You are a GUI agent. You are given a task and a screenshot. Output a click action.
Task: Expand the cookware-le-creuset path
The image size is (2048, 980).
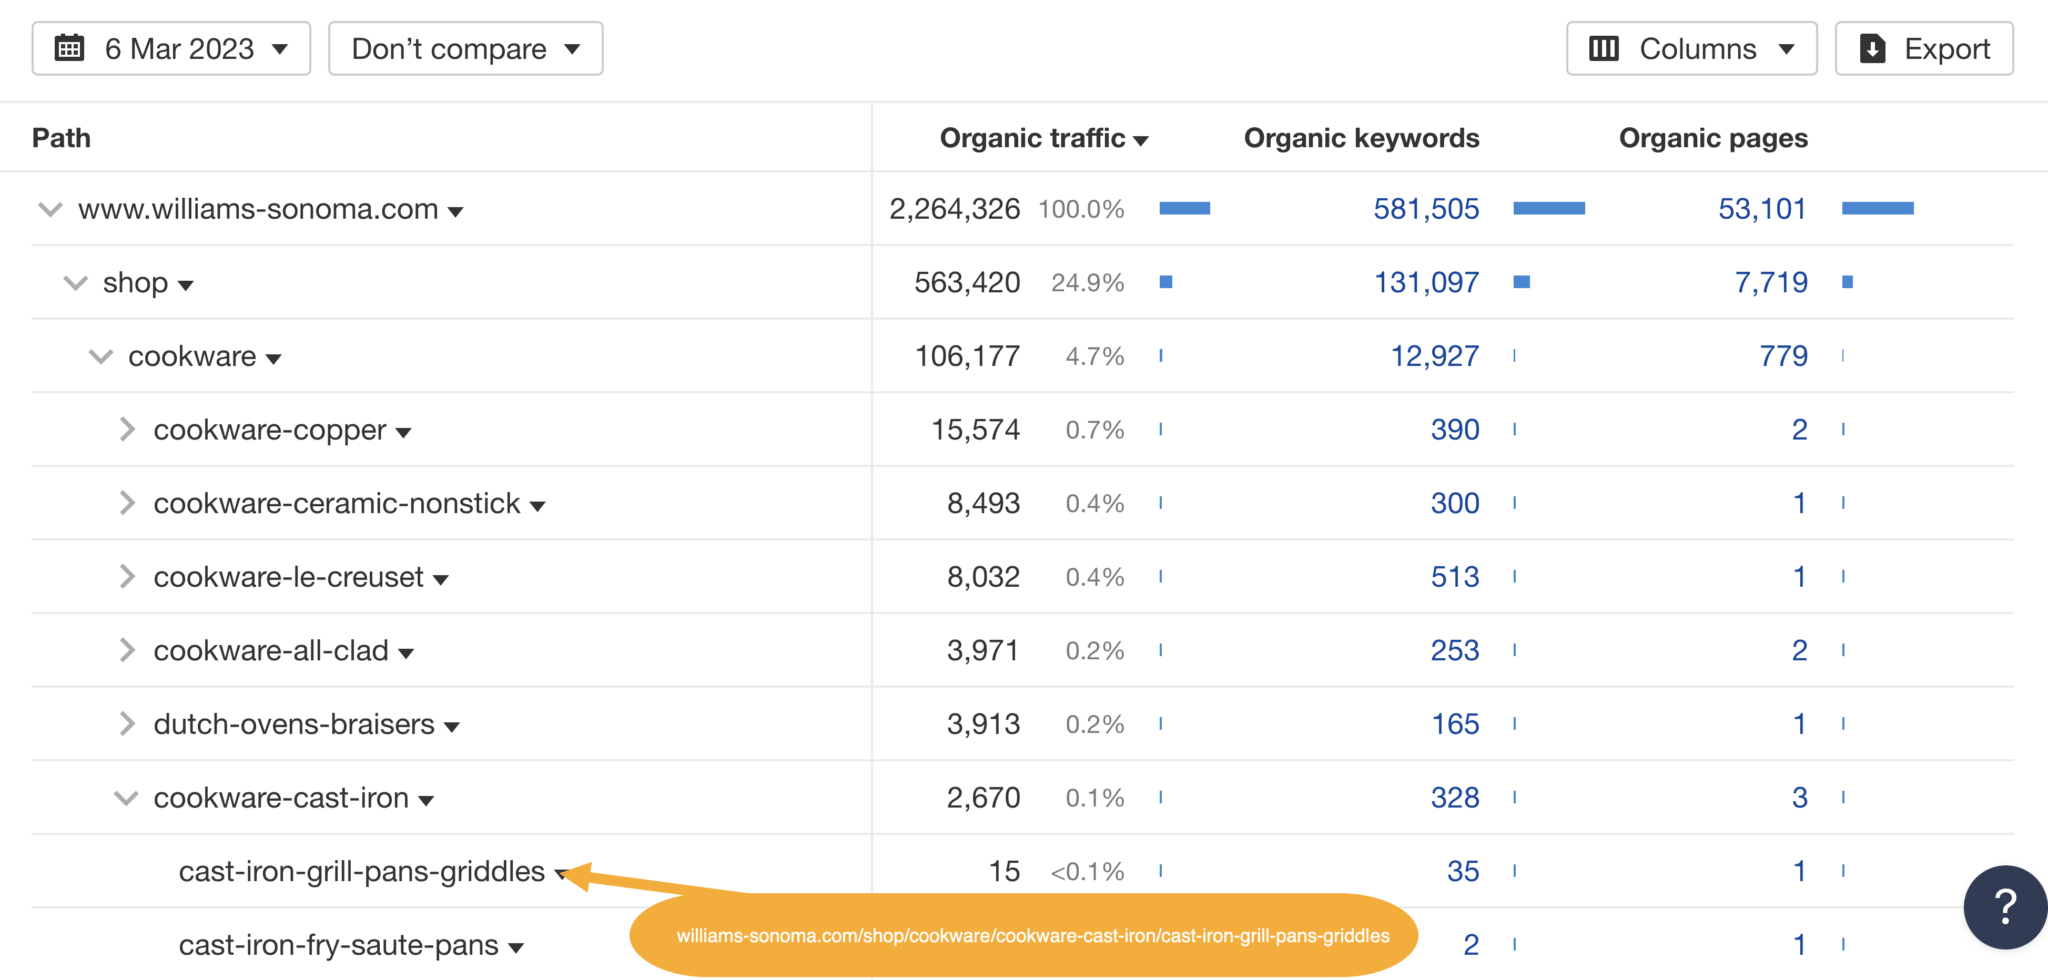click(x=127, y=577)
